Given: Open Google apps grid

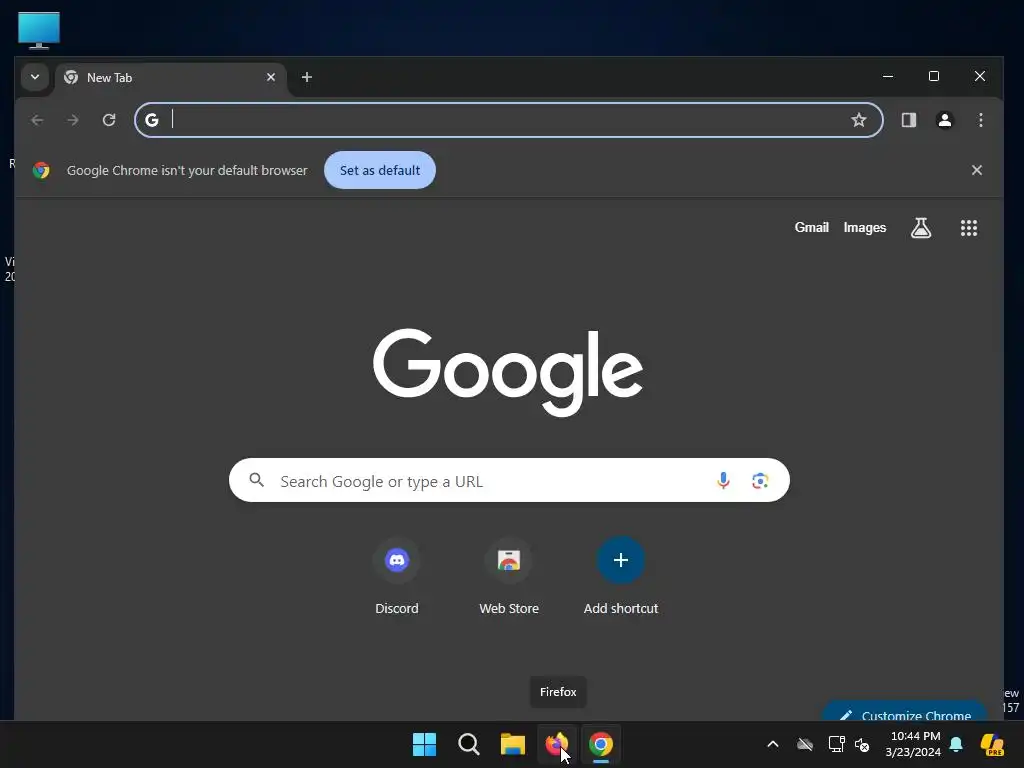Looking at the screenshot, I should point(968,228).
